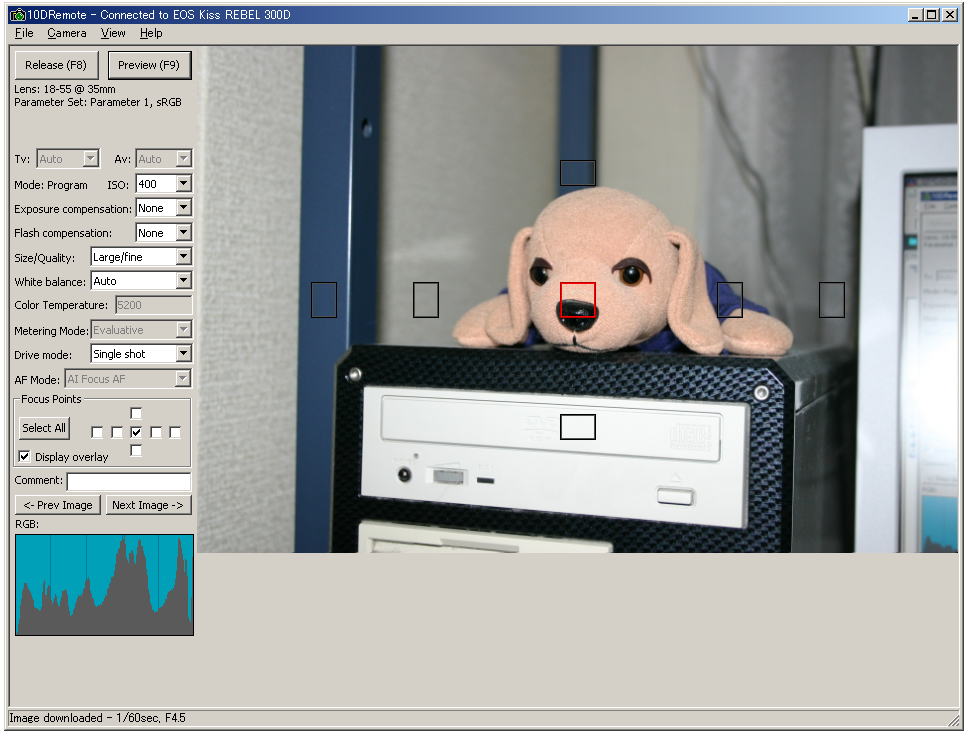Click the 10DRemote app icon in title bar
The height and width of the screenshot is (737, 970).
coord(17,15)
